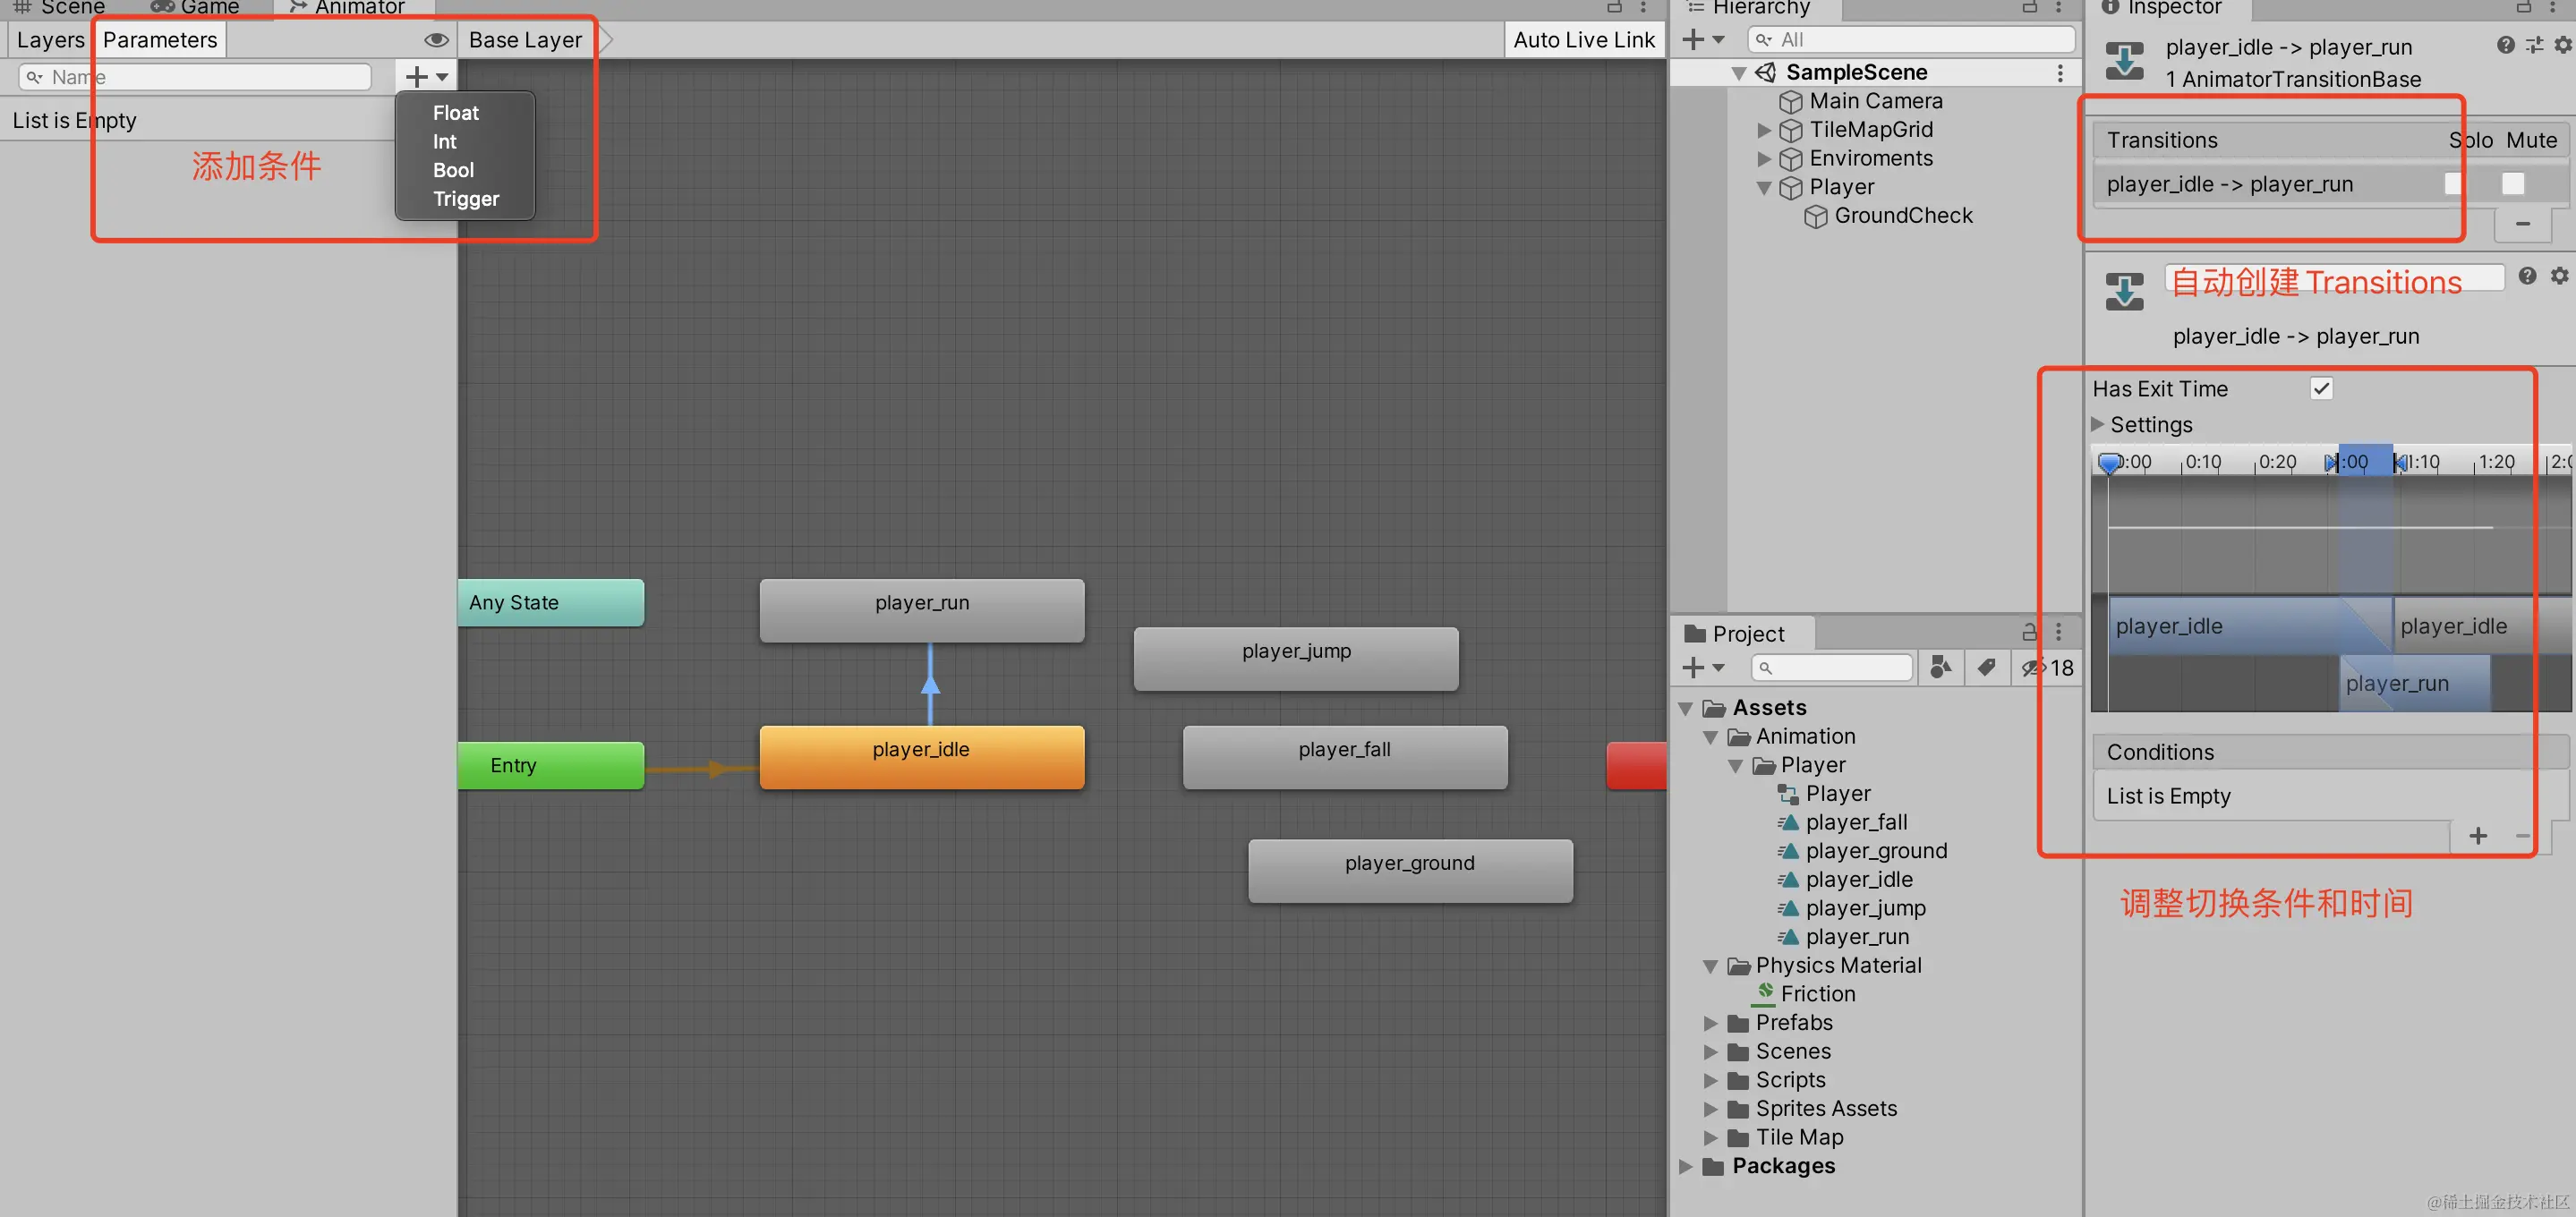
Task: Click the Inspector preset sliders icon
Action: (2533, 45)
